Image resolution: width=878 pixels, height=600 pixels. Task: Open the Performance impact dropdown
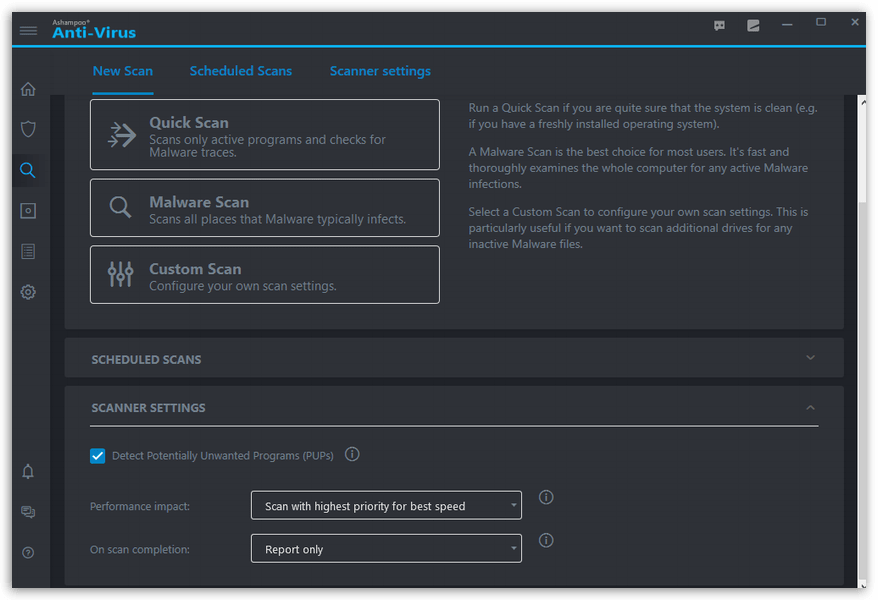(386, 506)
